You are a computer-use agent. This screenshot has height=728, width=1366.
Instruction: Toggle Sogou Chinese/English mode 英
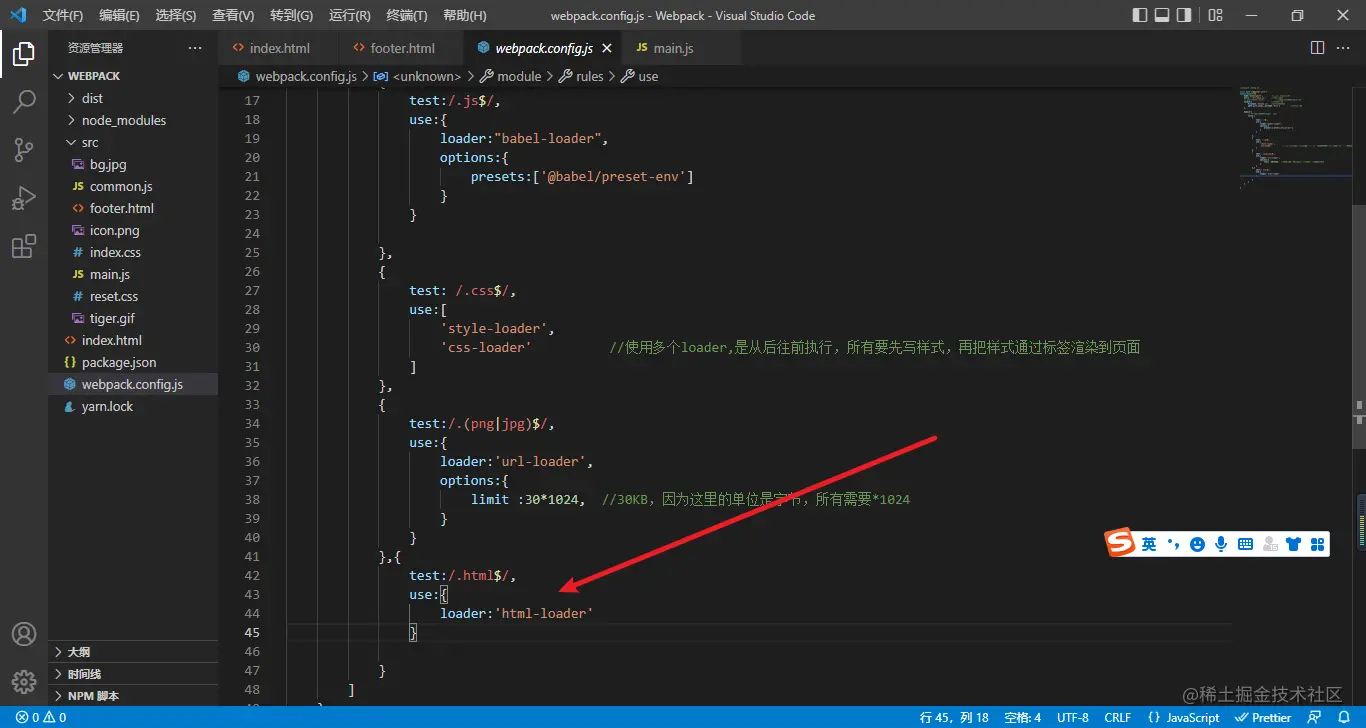(x=1149, y=544)
